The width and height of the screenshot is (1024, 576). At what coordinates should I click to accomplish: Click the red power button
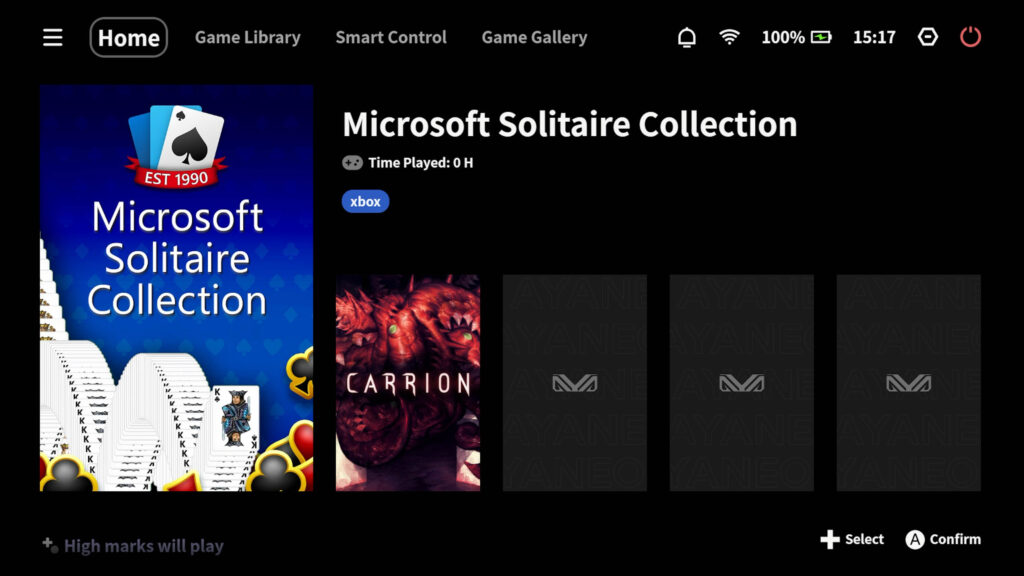[x=970, y=37]
